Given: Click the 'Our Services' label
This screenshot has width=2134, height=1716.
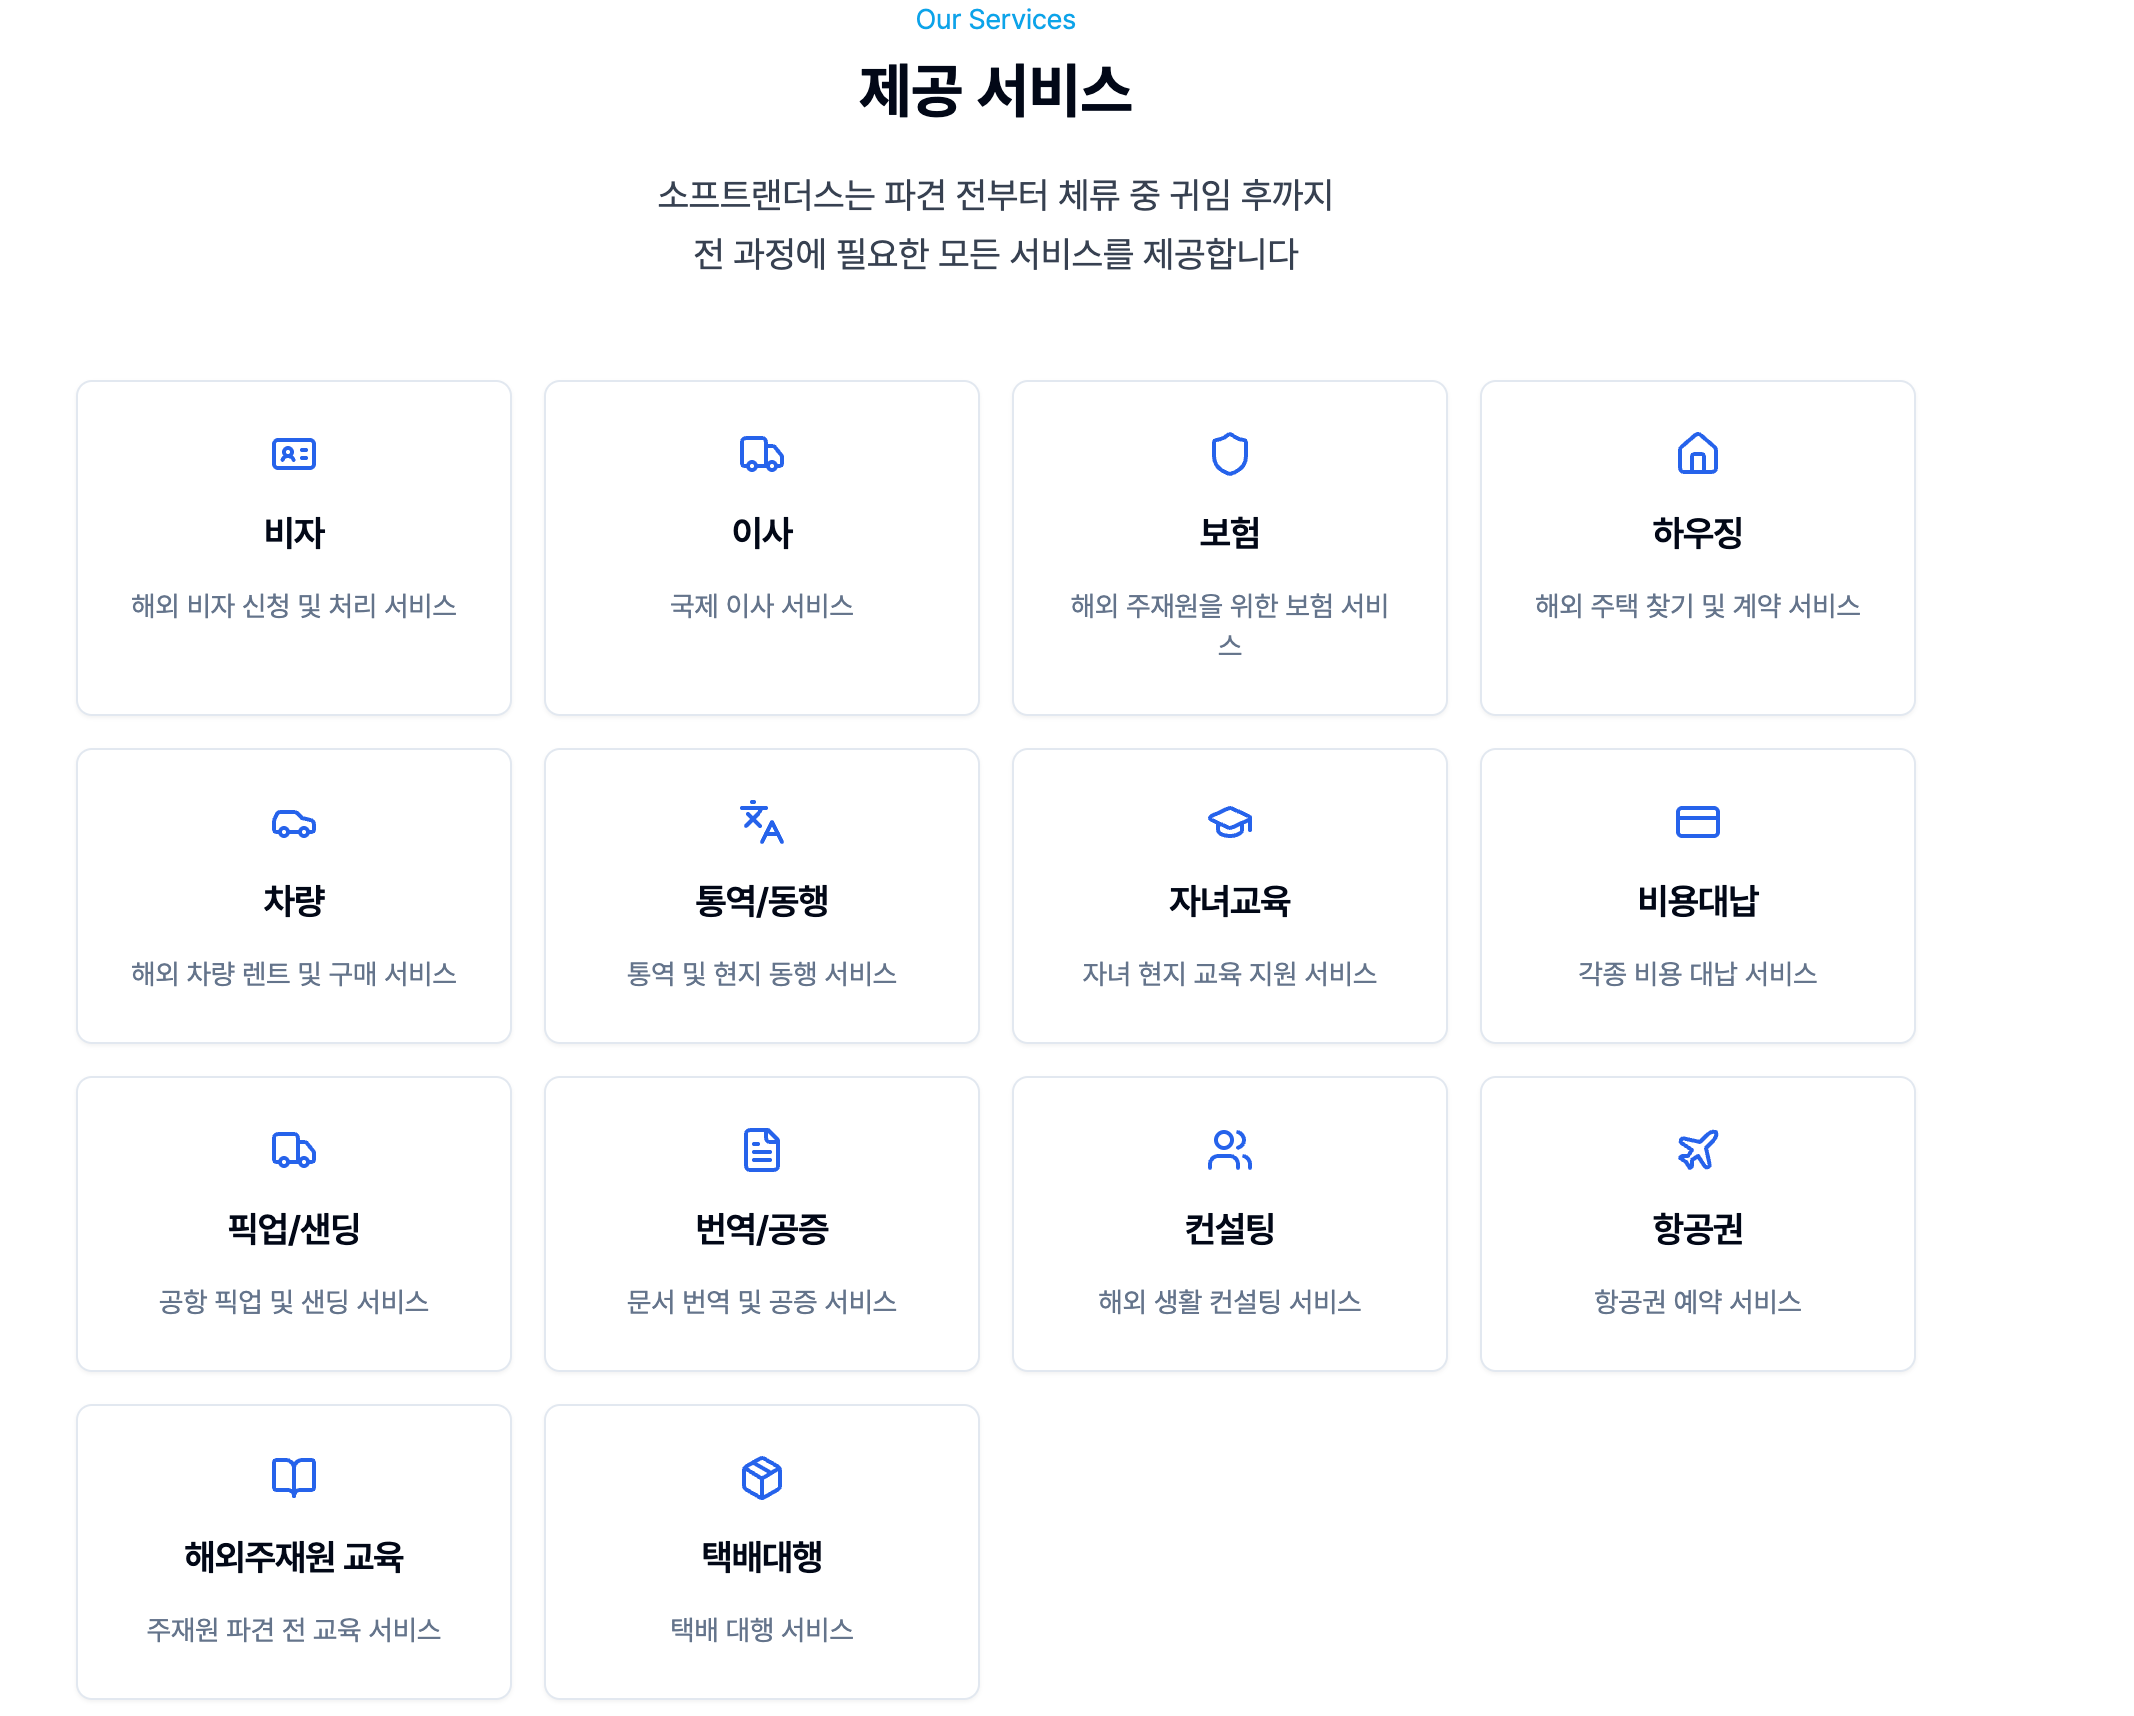Looking at the screenshot, I should [995, 20].
